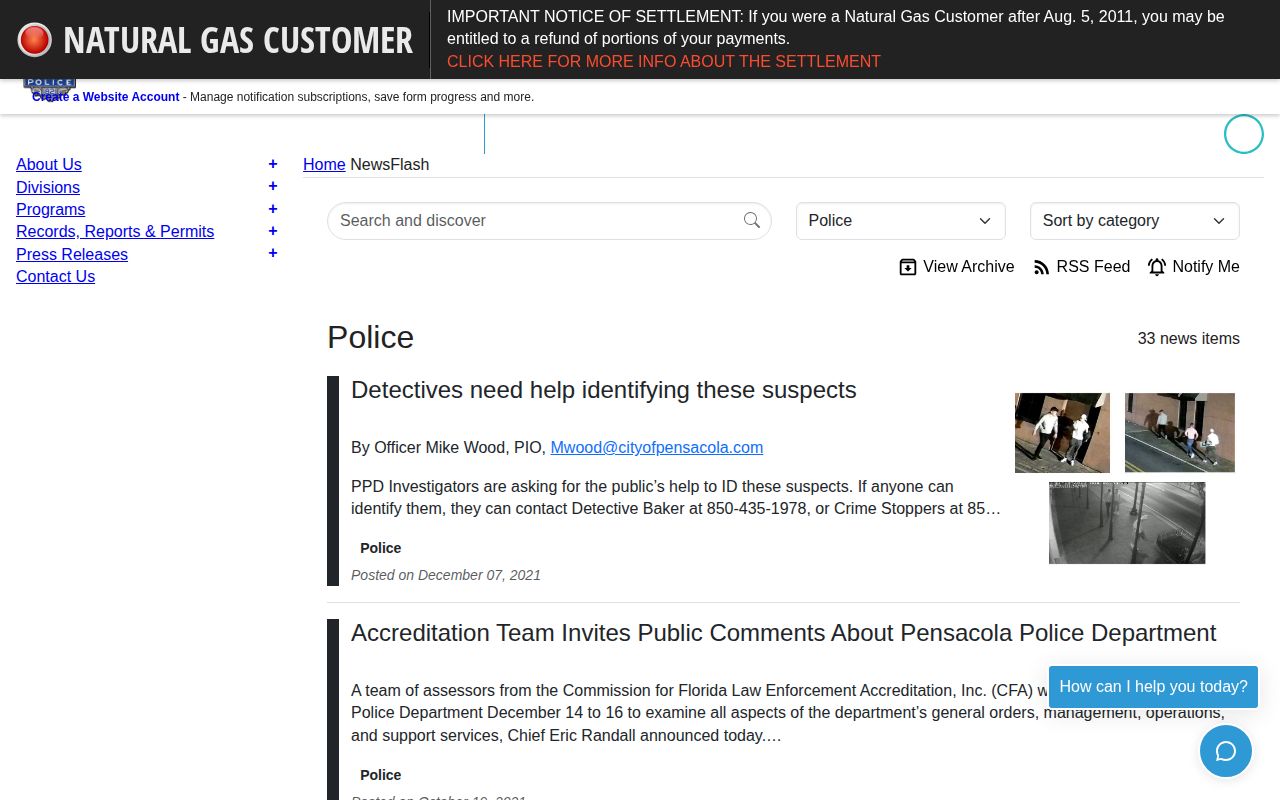Open the View Archive icon link
The width and height of the screenshot is (1280, 800).
908,267
